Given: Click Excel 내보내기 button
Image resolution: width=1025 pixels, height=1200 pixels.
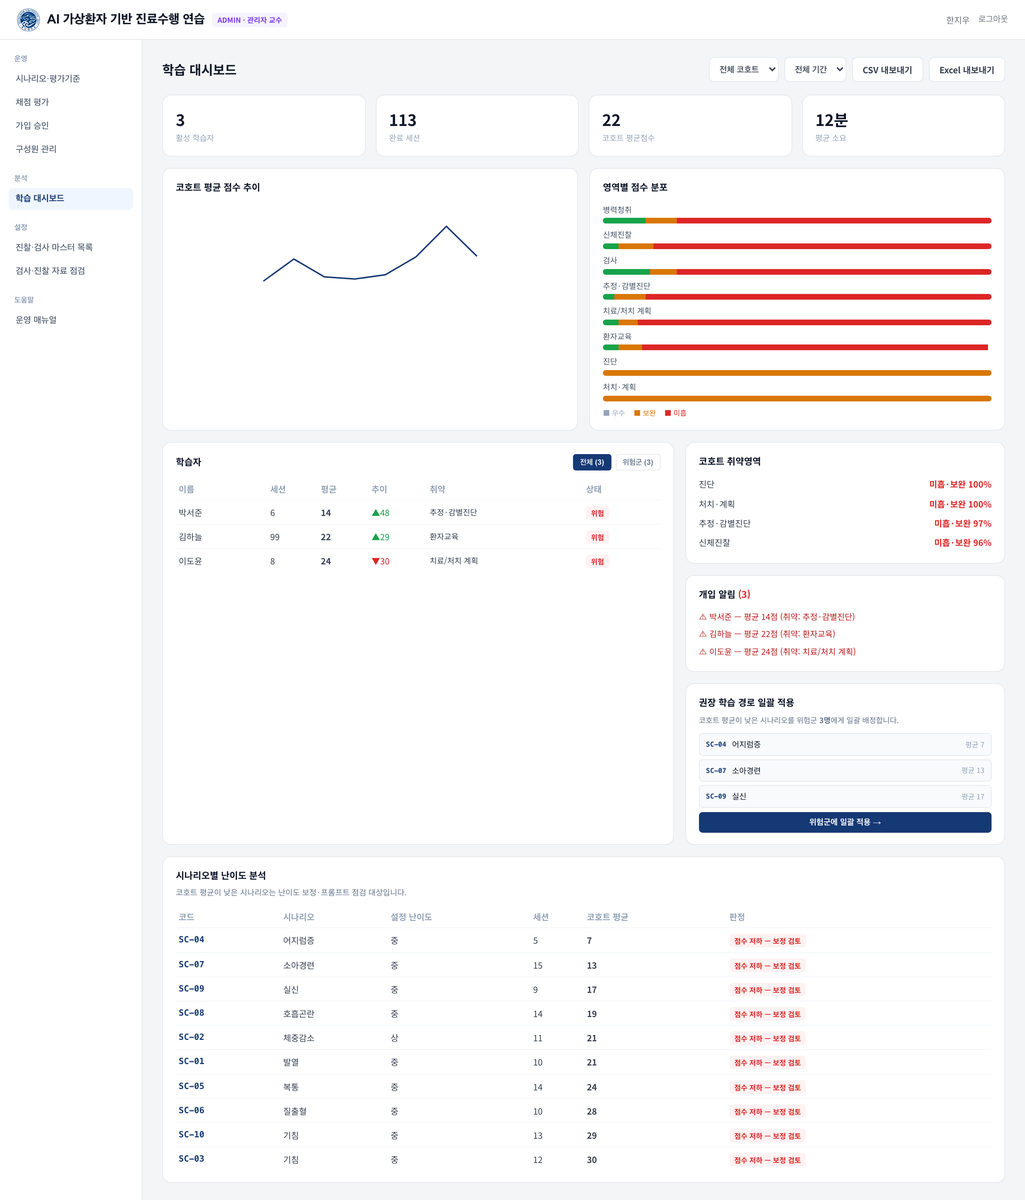Looking at the screenshot, I should point(967,70).
